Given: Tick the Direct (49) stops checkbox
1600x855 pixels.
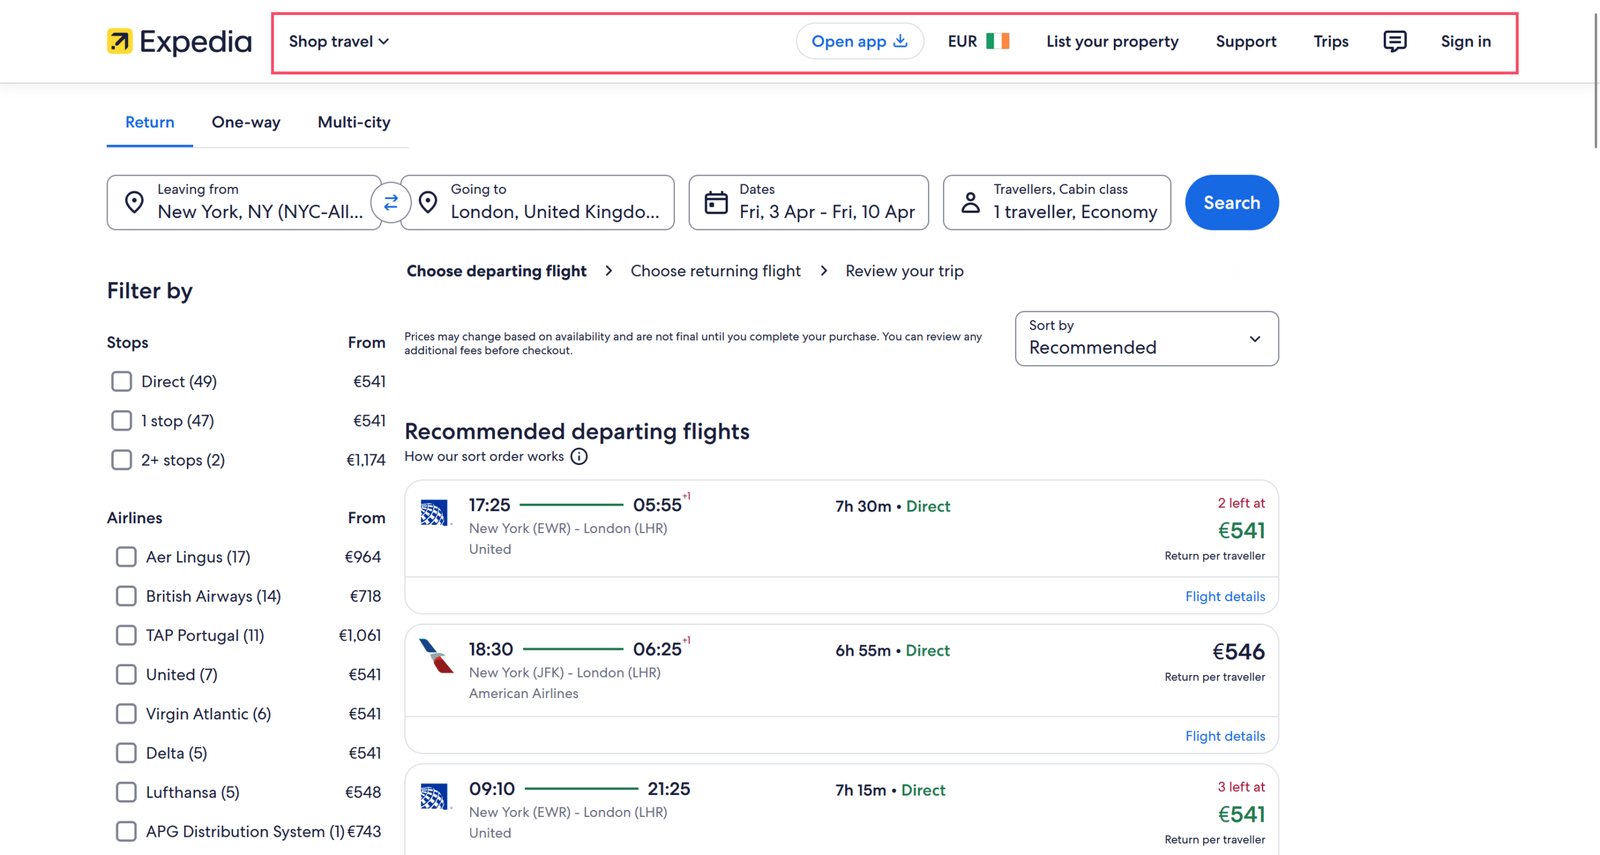Looking at the screenshot, I should pos(121,381).
